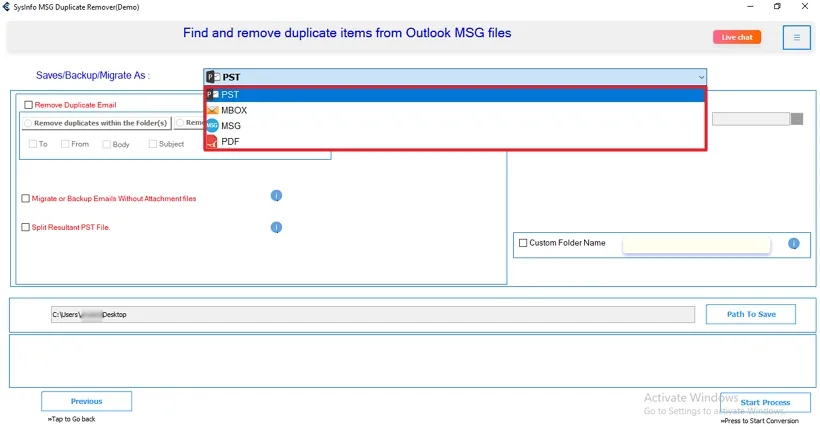Click the PDF icon in the list
Screen dimensions: 820x437
[212, 142]
